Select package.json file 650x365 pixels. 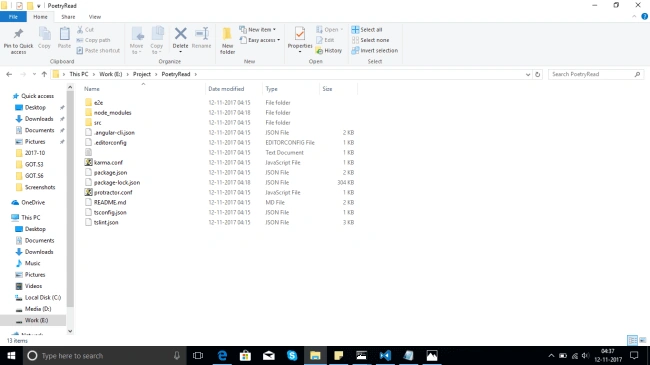point(110,173)
